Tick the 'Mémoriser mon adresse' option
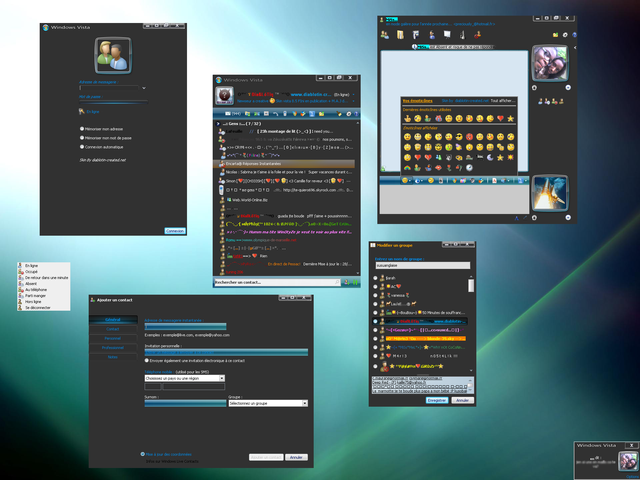 pyautogui.click(x=82, y=129)
